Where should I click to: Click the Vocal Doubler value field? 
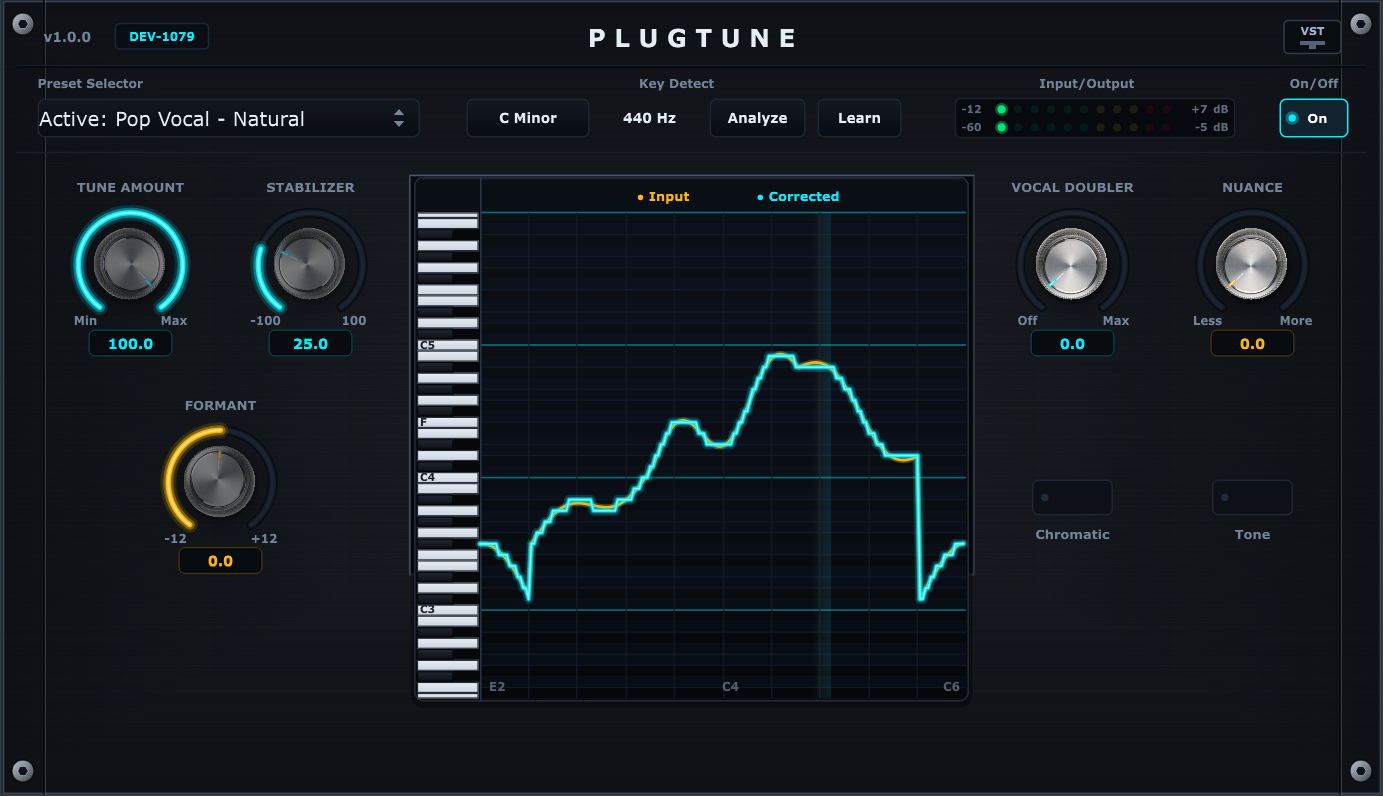[x=1072, y=343]
